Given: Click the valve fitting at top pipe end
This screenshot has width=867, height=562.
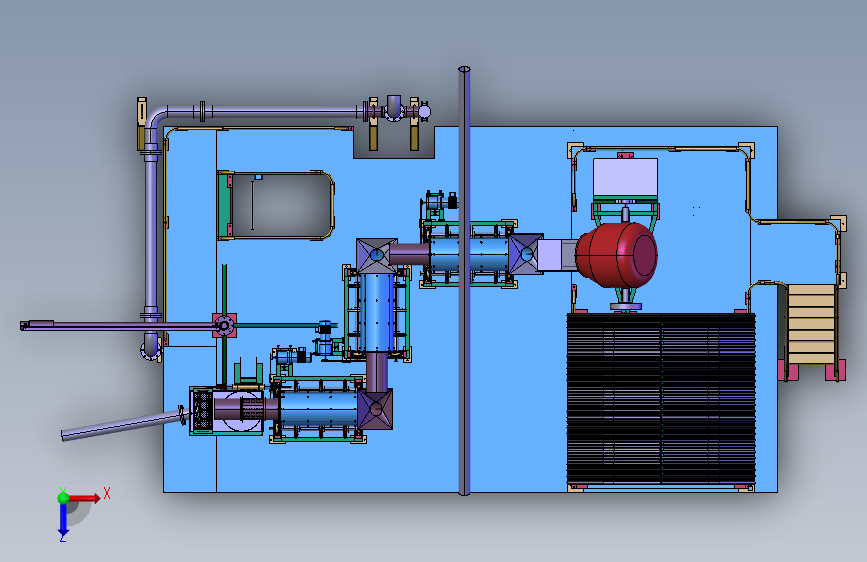Looking at the screenshot, I should pyautogui.click(x=424, y=112).
